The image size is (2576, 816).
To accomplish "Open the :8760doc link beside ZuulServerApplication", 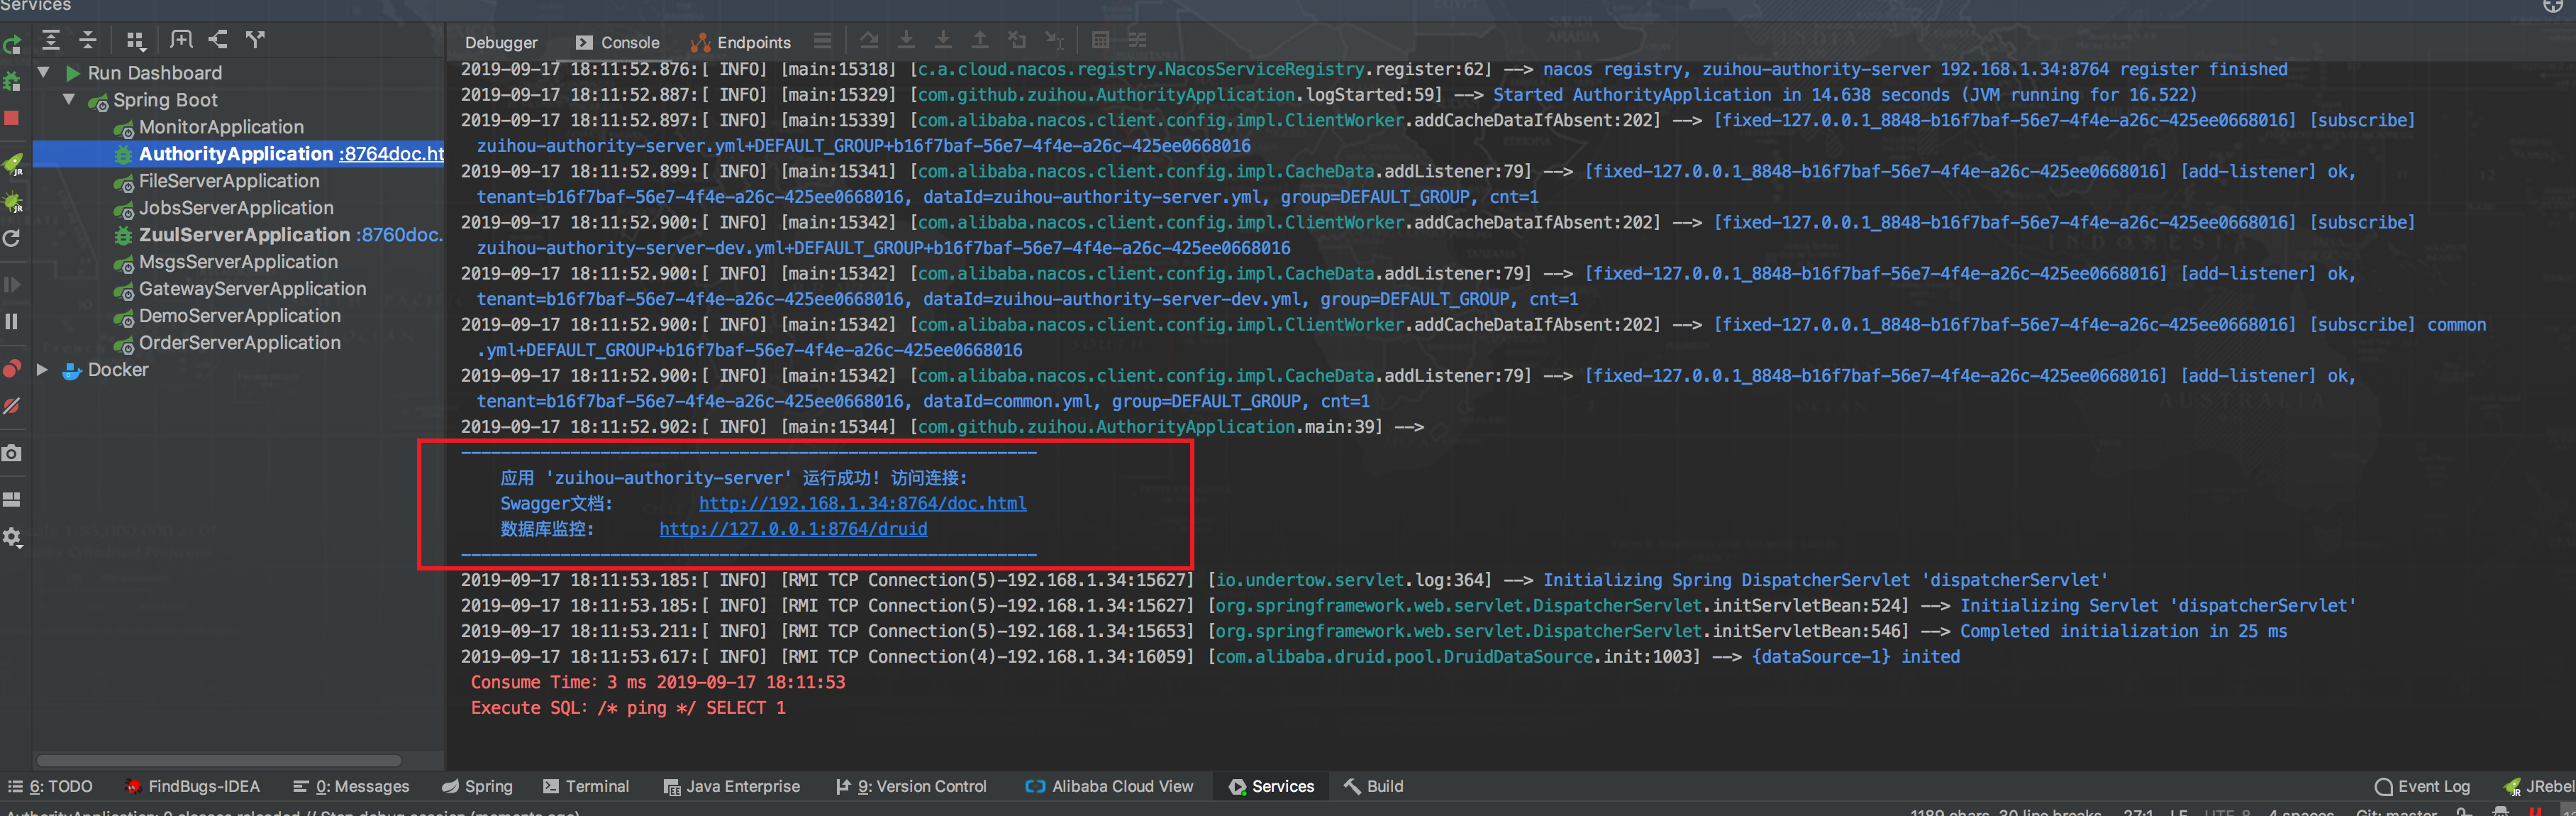I will (x=399, y=235).
